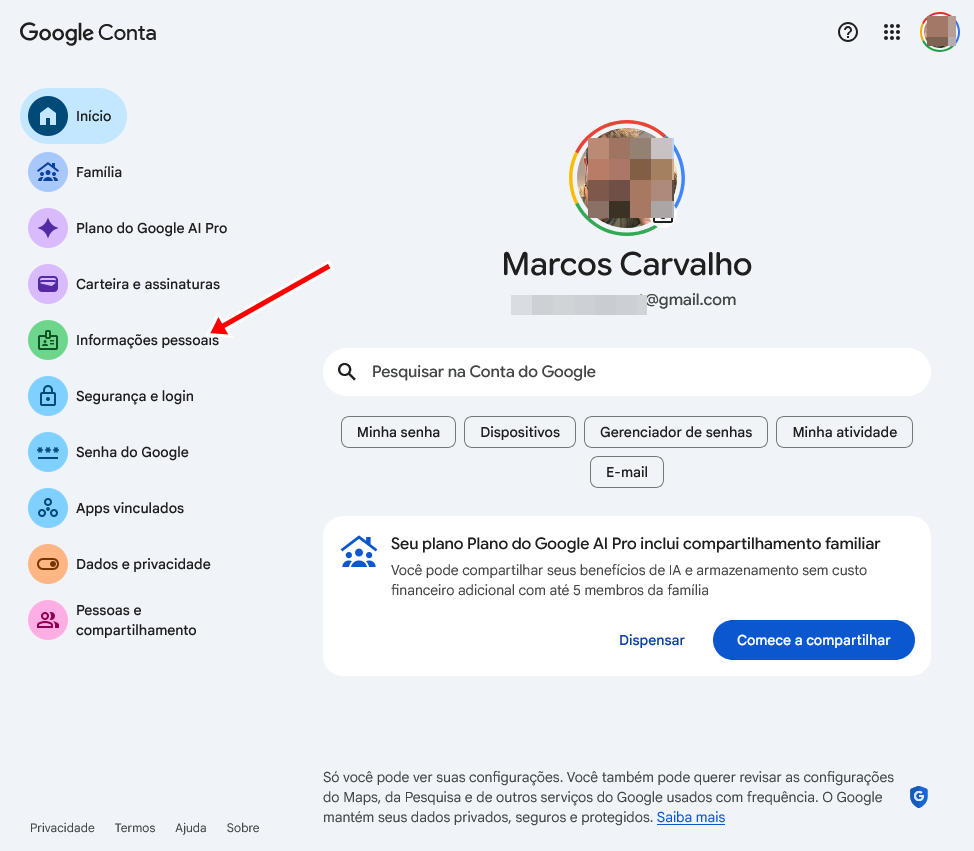This screenshot has height=851, width=974.
Task: Click the Google AI Pro sparkle icon
Action: coord(48,228)
